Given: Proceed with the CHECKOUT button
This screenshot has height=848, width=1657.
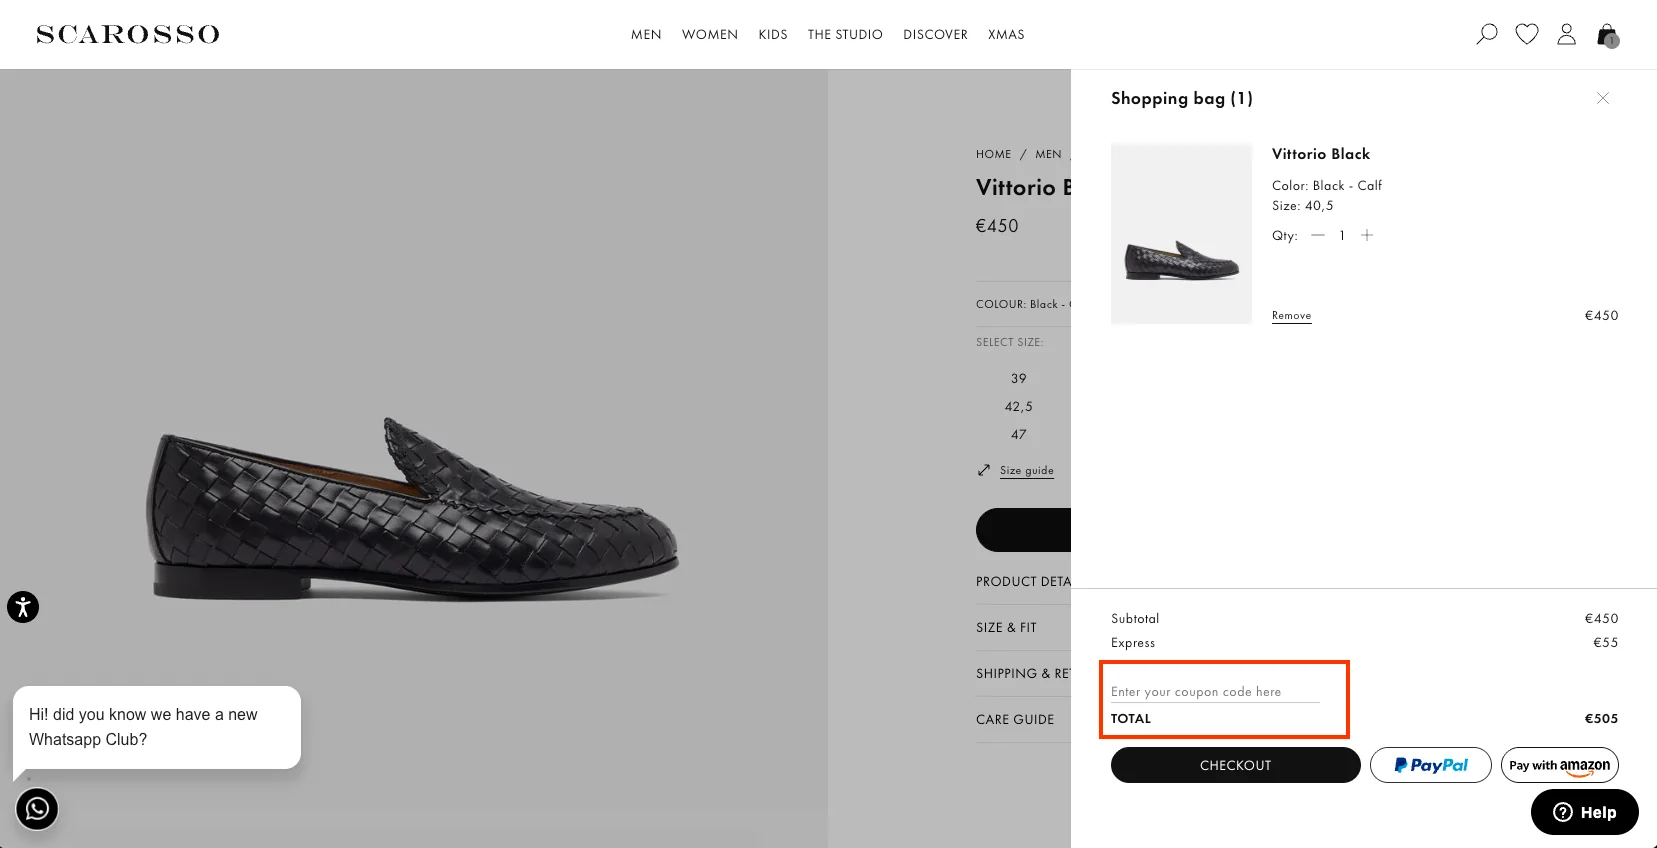Looking at the screenshot, I should (1235, 765).
